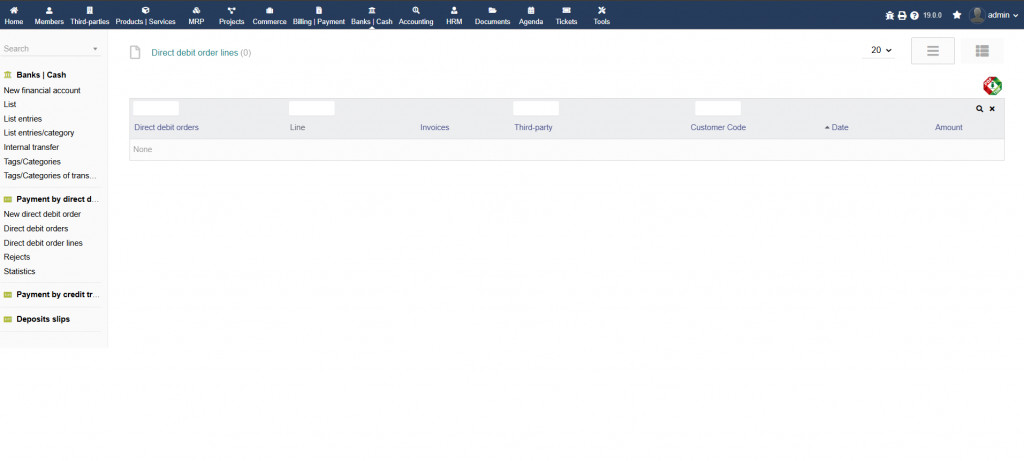Click the bug report icon
This screenshot has width=1024, height=461.
[x=889, y=16]
